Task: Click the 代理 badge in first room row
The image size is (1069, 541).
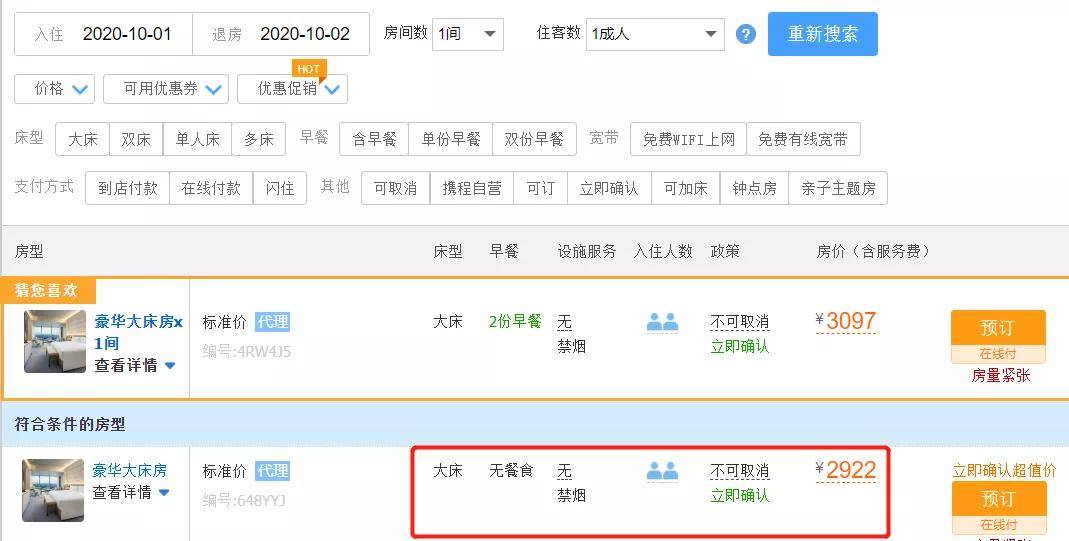Action: tap(272, 322)
